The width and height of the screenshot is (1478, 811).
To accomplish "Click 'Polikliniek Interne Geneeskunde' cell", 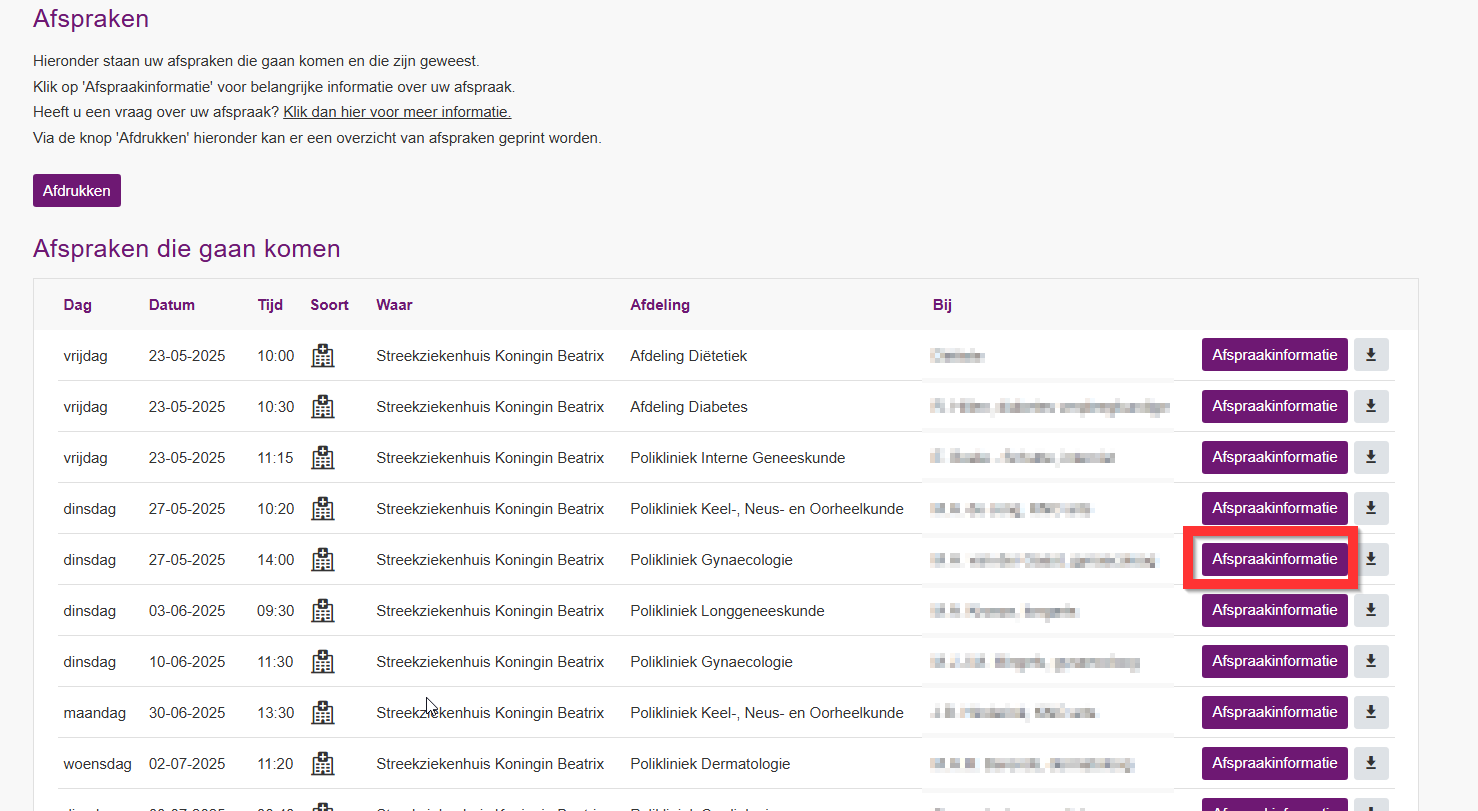I will (738, 458).
